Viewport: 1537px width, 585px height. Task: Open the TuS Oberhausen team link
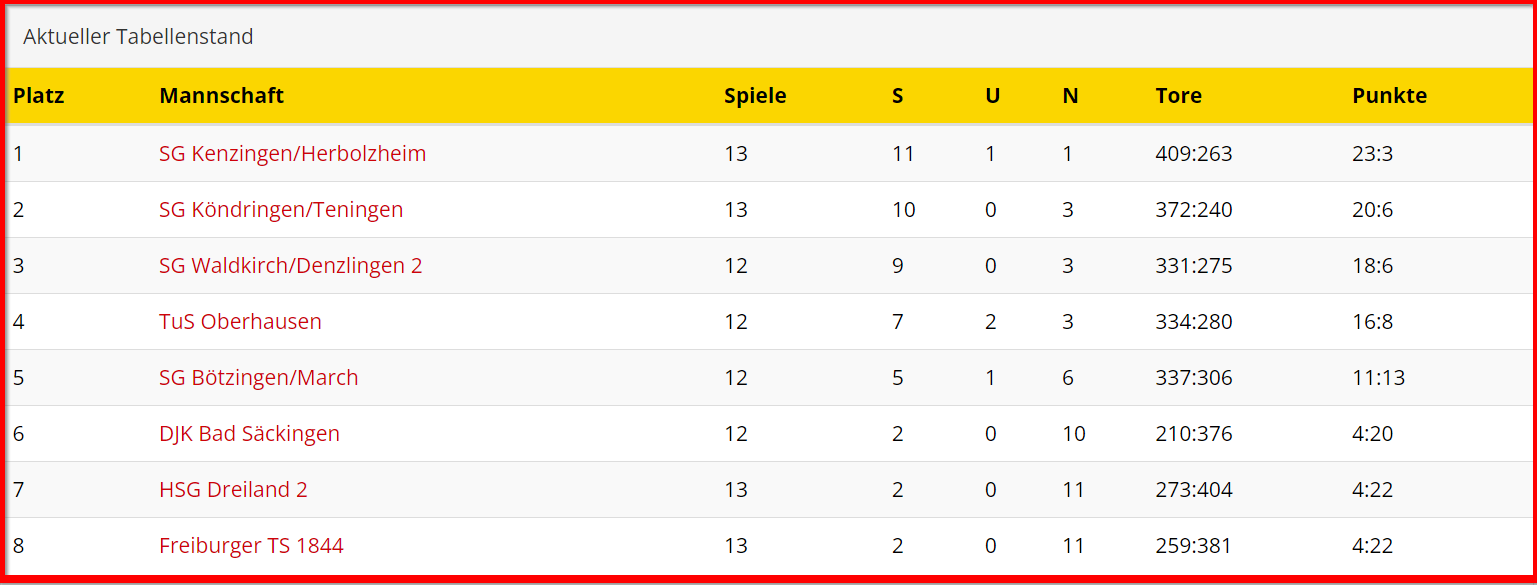[x=240, y=322]
